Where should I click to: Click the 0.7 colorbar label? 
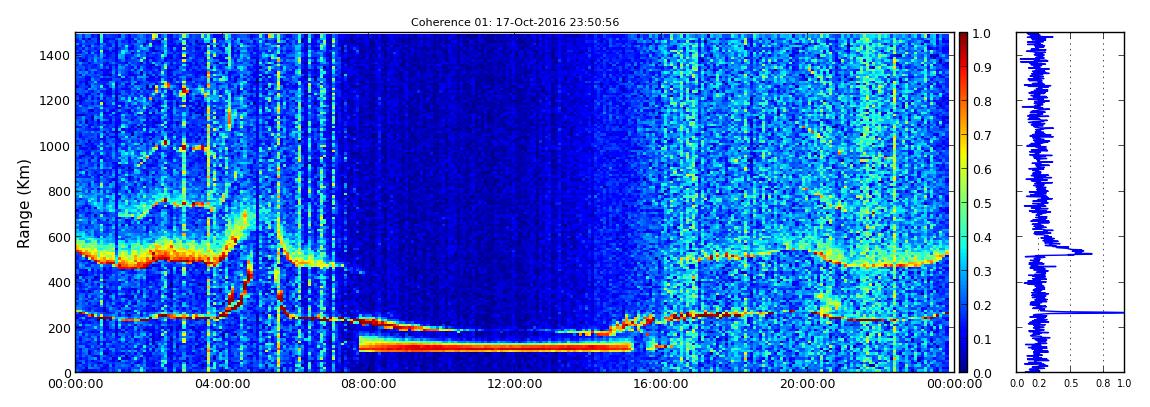tap(980, 136)
